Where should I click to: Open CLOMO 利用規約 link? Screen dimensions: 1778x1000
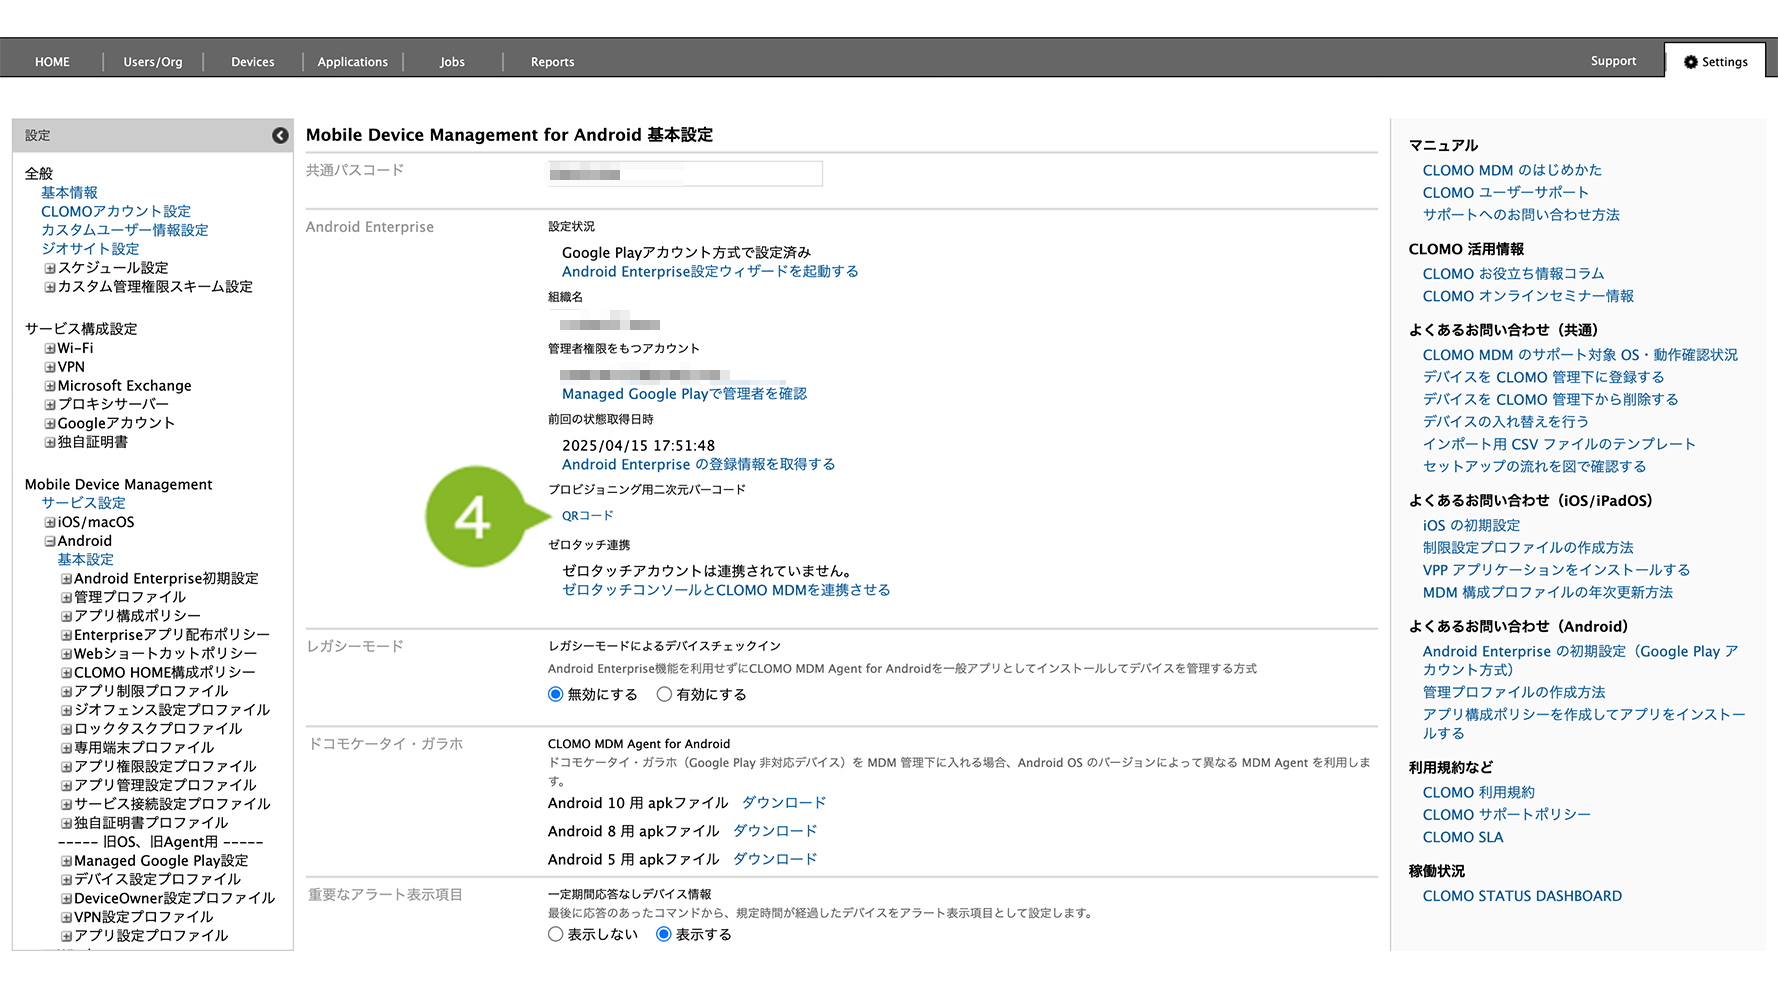click(x=1478, y=793)
